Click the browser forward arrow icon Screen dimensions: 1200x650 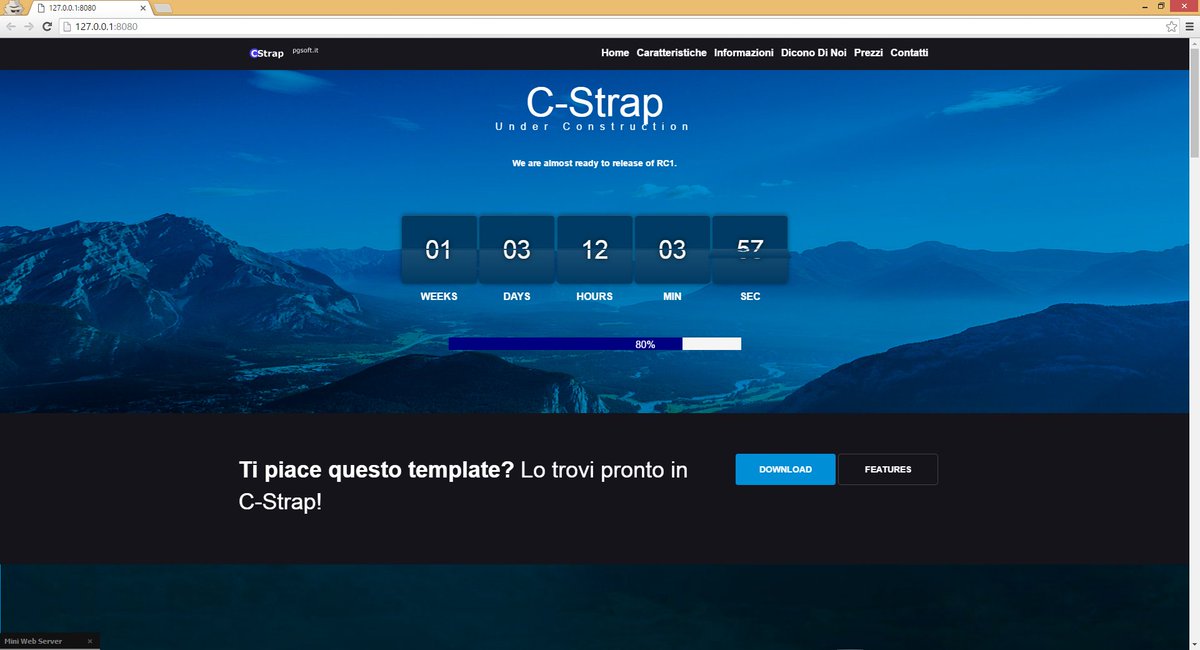click(x=27, y=27)
